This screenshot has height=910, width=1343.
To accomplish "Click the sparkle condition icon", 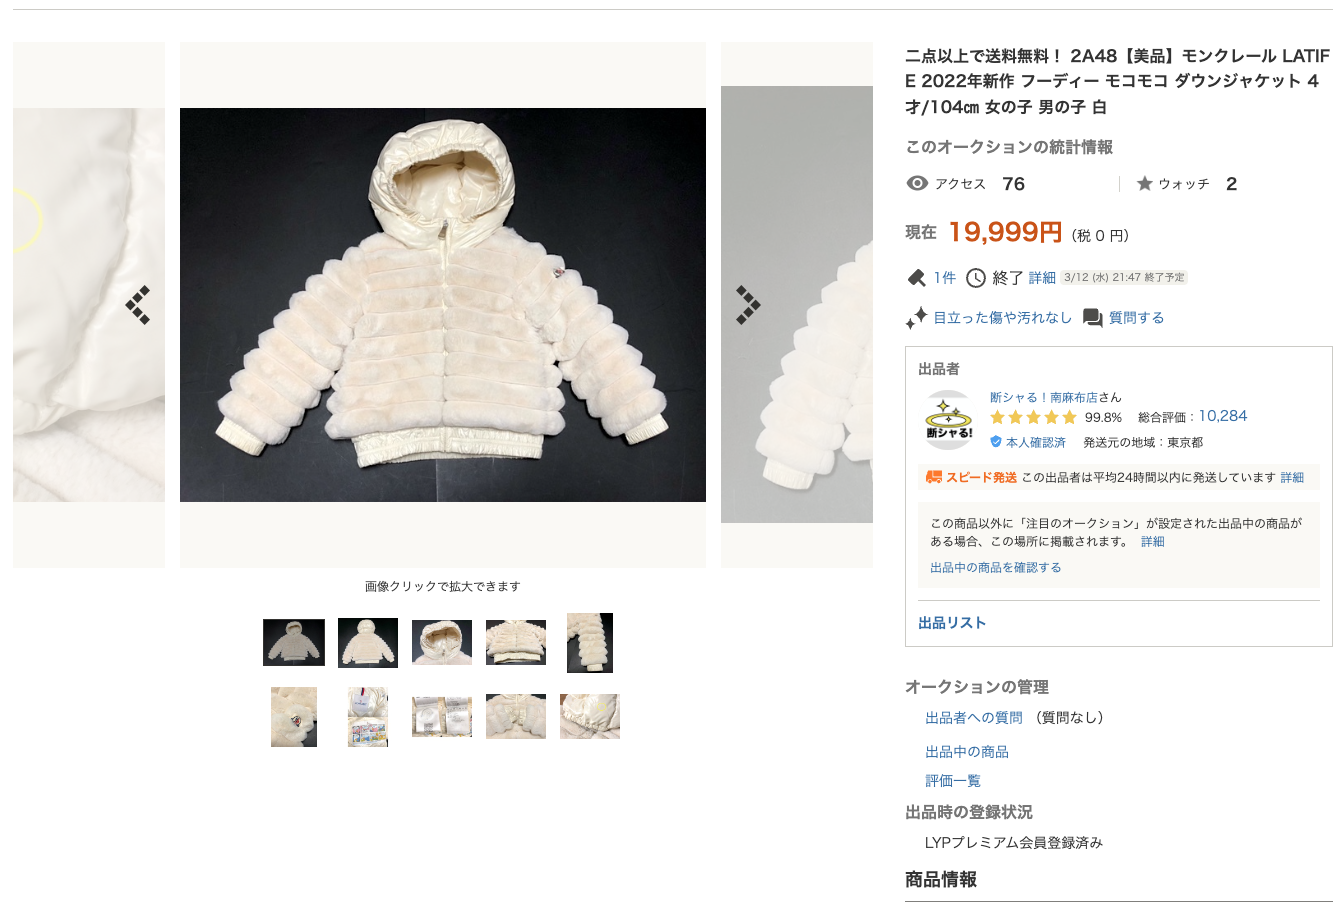I will coord(916,318).
